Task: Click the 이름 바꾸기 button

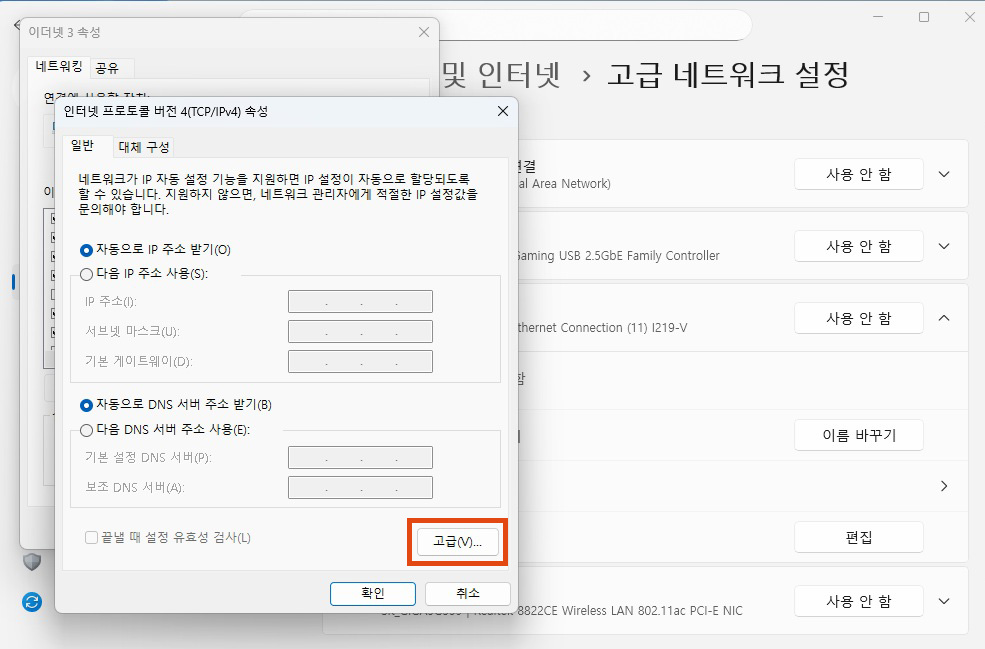Action: tap(858, 435)
